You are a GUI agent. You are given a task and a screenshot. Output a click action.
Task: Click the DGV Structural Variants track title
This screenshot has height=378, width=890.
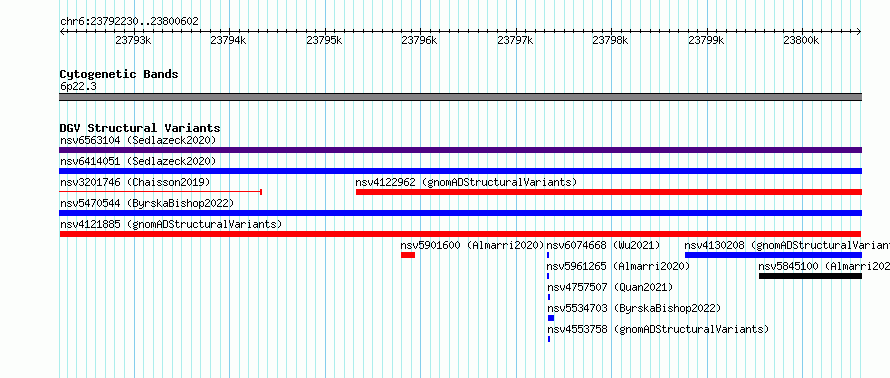pyautogui.click(x=140, y=128)
